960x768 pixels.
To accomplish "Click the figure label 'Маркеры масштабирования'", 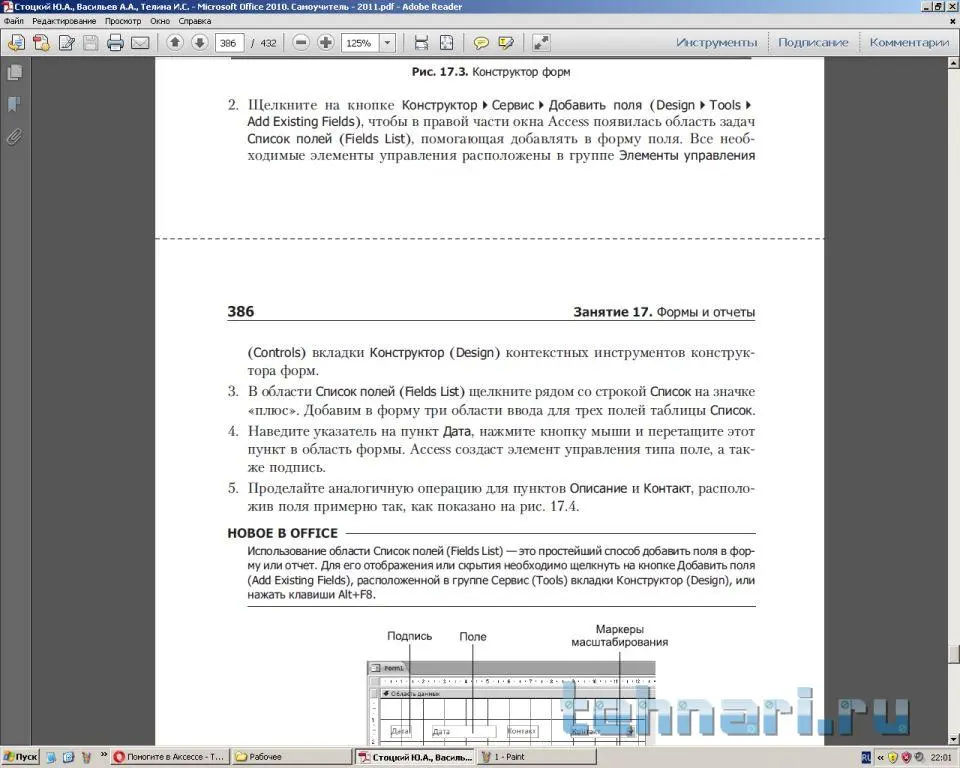I will point(620,636).
